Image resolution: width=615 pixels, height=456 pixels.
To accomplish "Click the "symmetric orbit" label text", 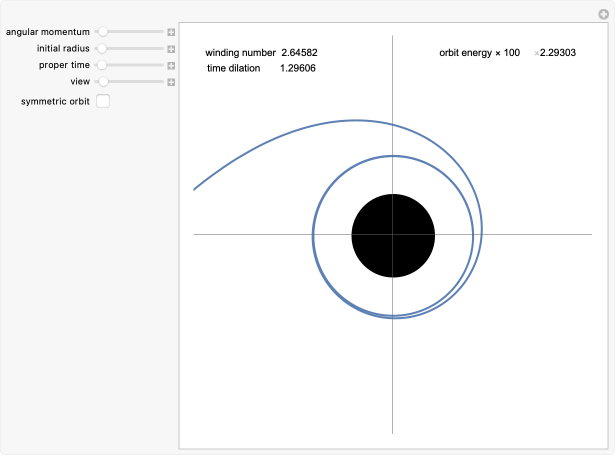I will (x=55, y=101).
